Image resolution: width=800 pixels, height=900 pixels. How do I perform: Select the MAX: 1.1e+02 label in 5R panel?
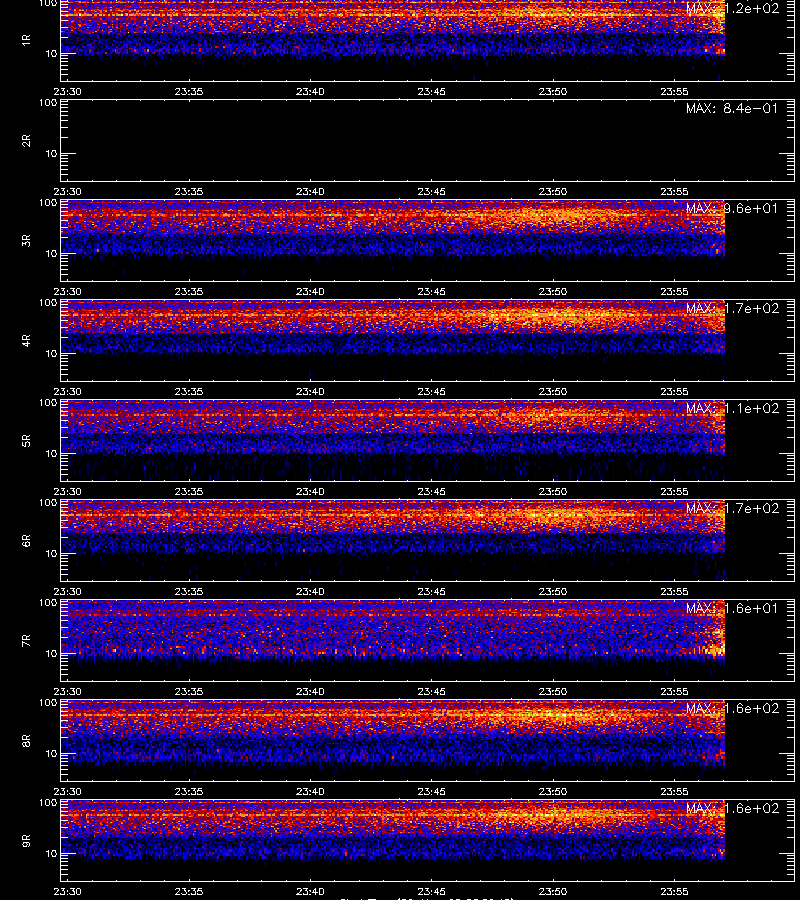732,408
